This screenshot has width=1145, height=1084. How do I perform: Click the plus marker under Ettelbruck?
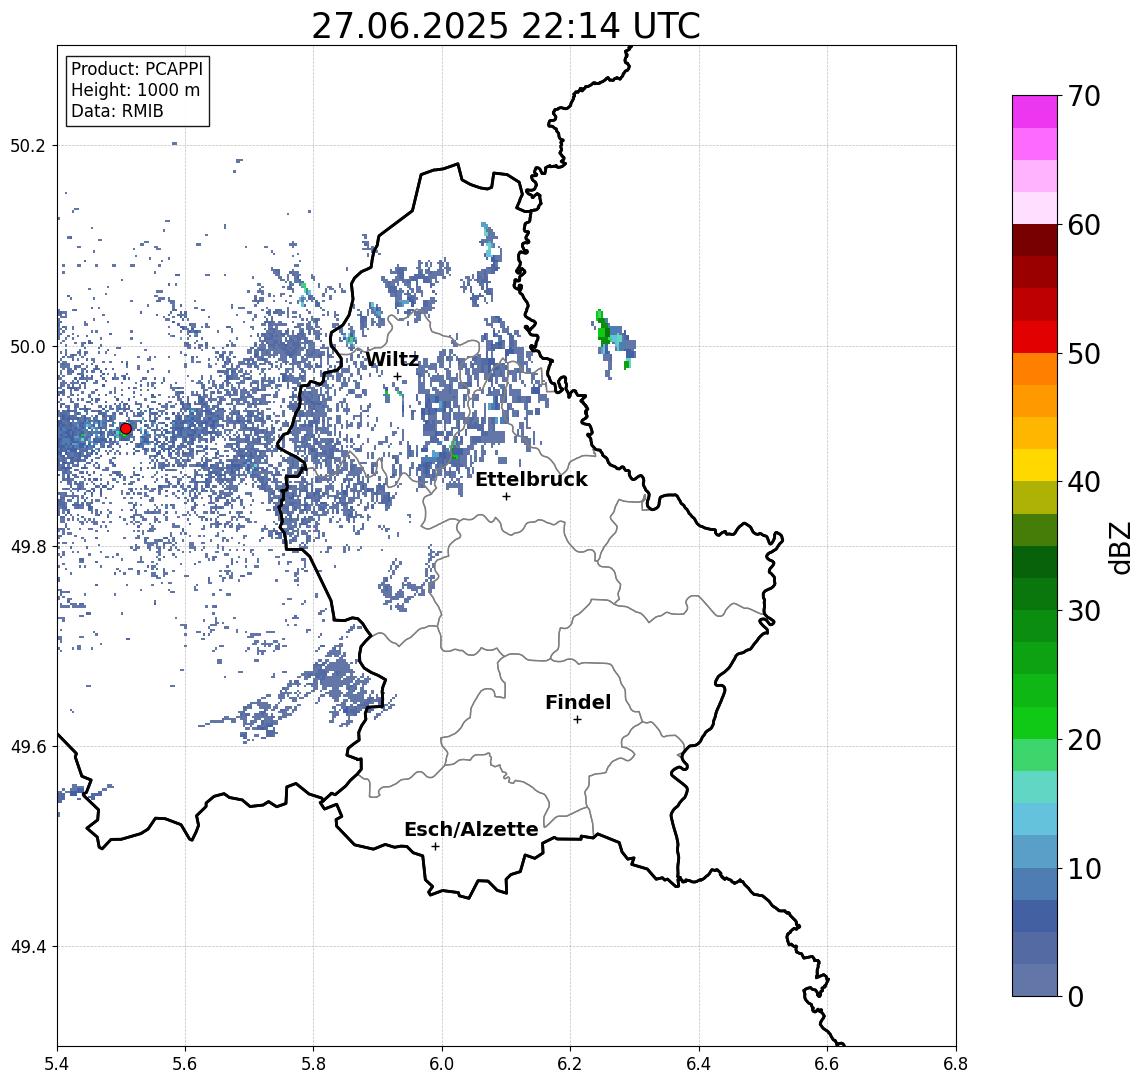click(x=506, y=497)
